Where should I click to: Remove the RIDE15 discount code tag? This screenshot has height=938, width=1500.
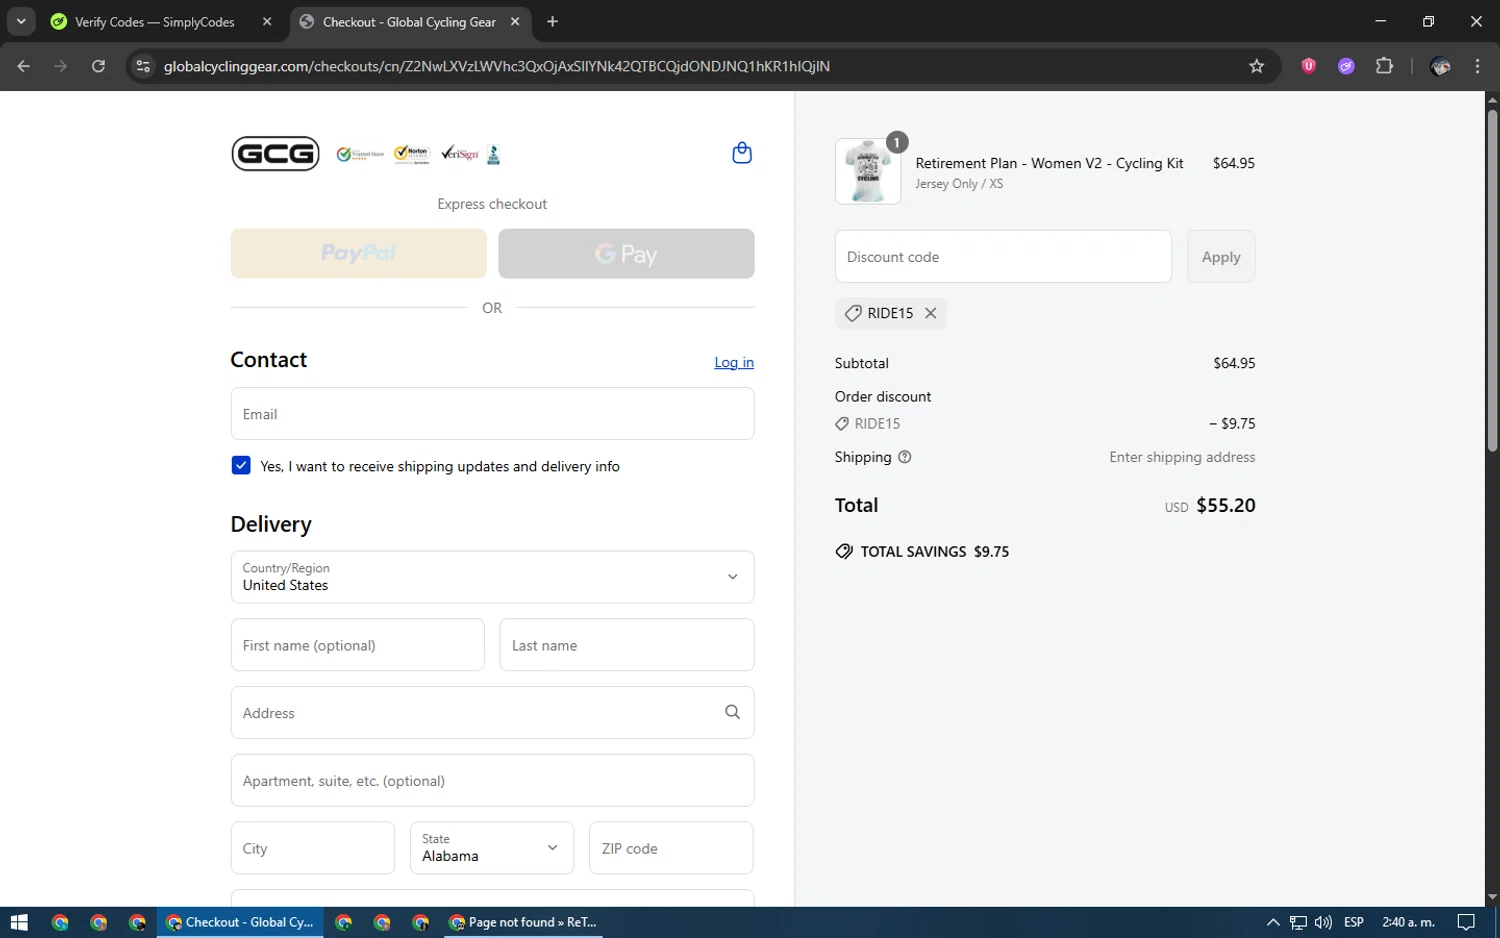930,313
